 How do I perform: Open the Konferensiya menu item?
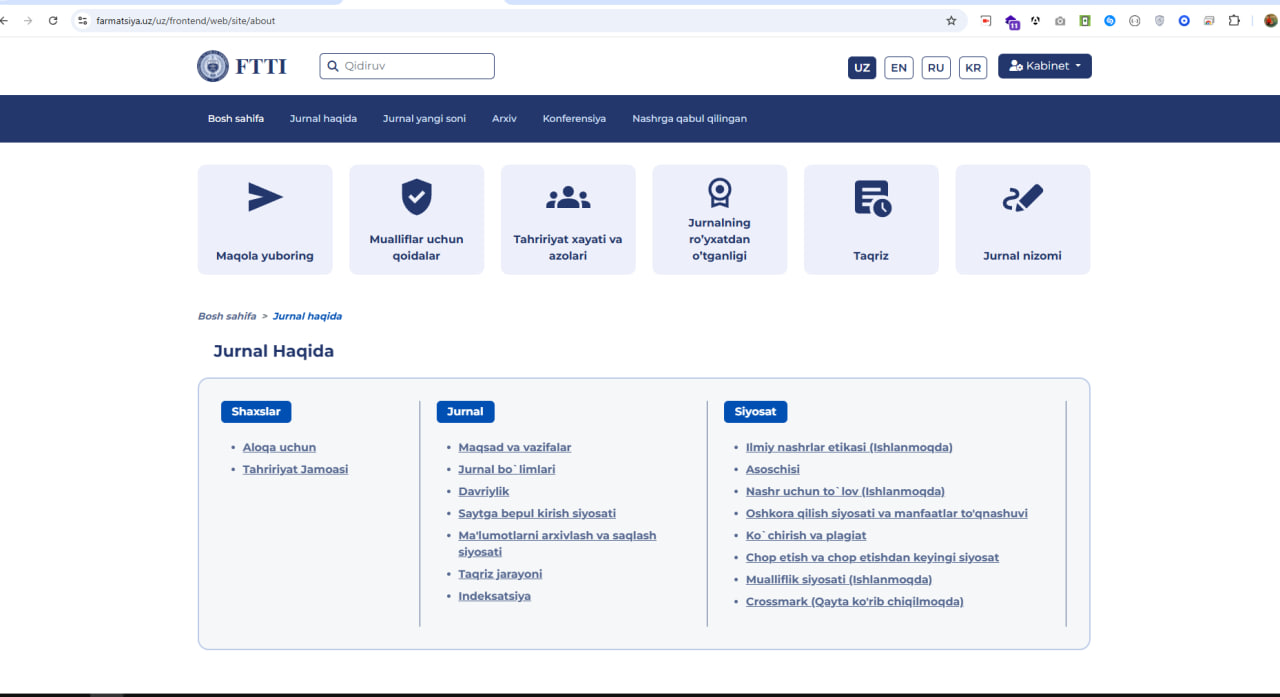click(x=574, y=119)
